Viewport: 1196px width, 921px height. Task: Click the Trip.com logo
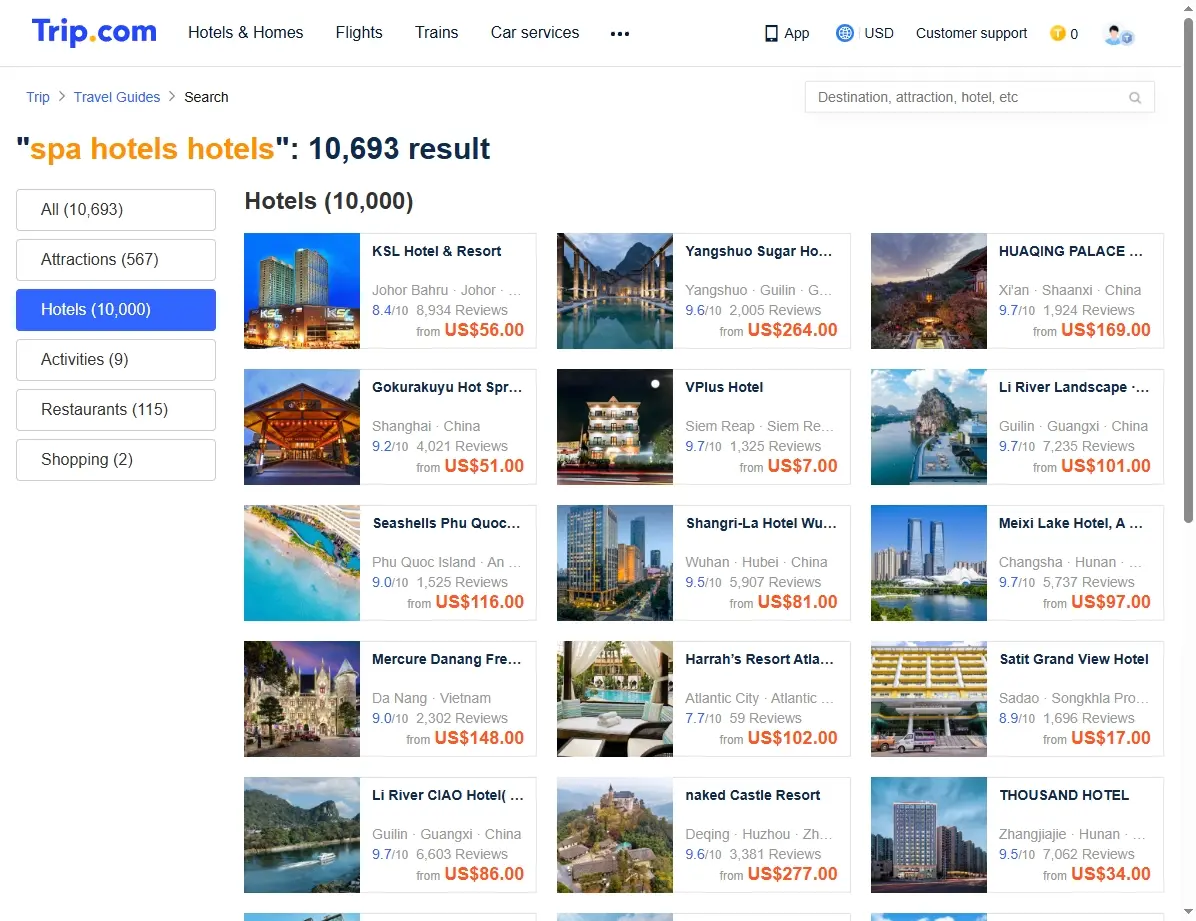tap(94, 32)
